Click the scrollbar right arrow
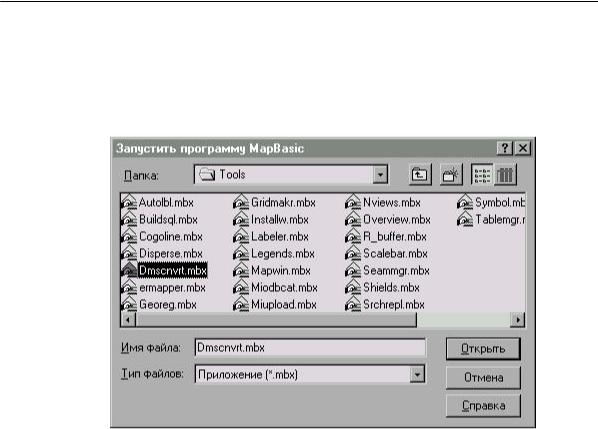Viewport: 598px width, 429px height. click(518, 320)
